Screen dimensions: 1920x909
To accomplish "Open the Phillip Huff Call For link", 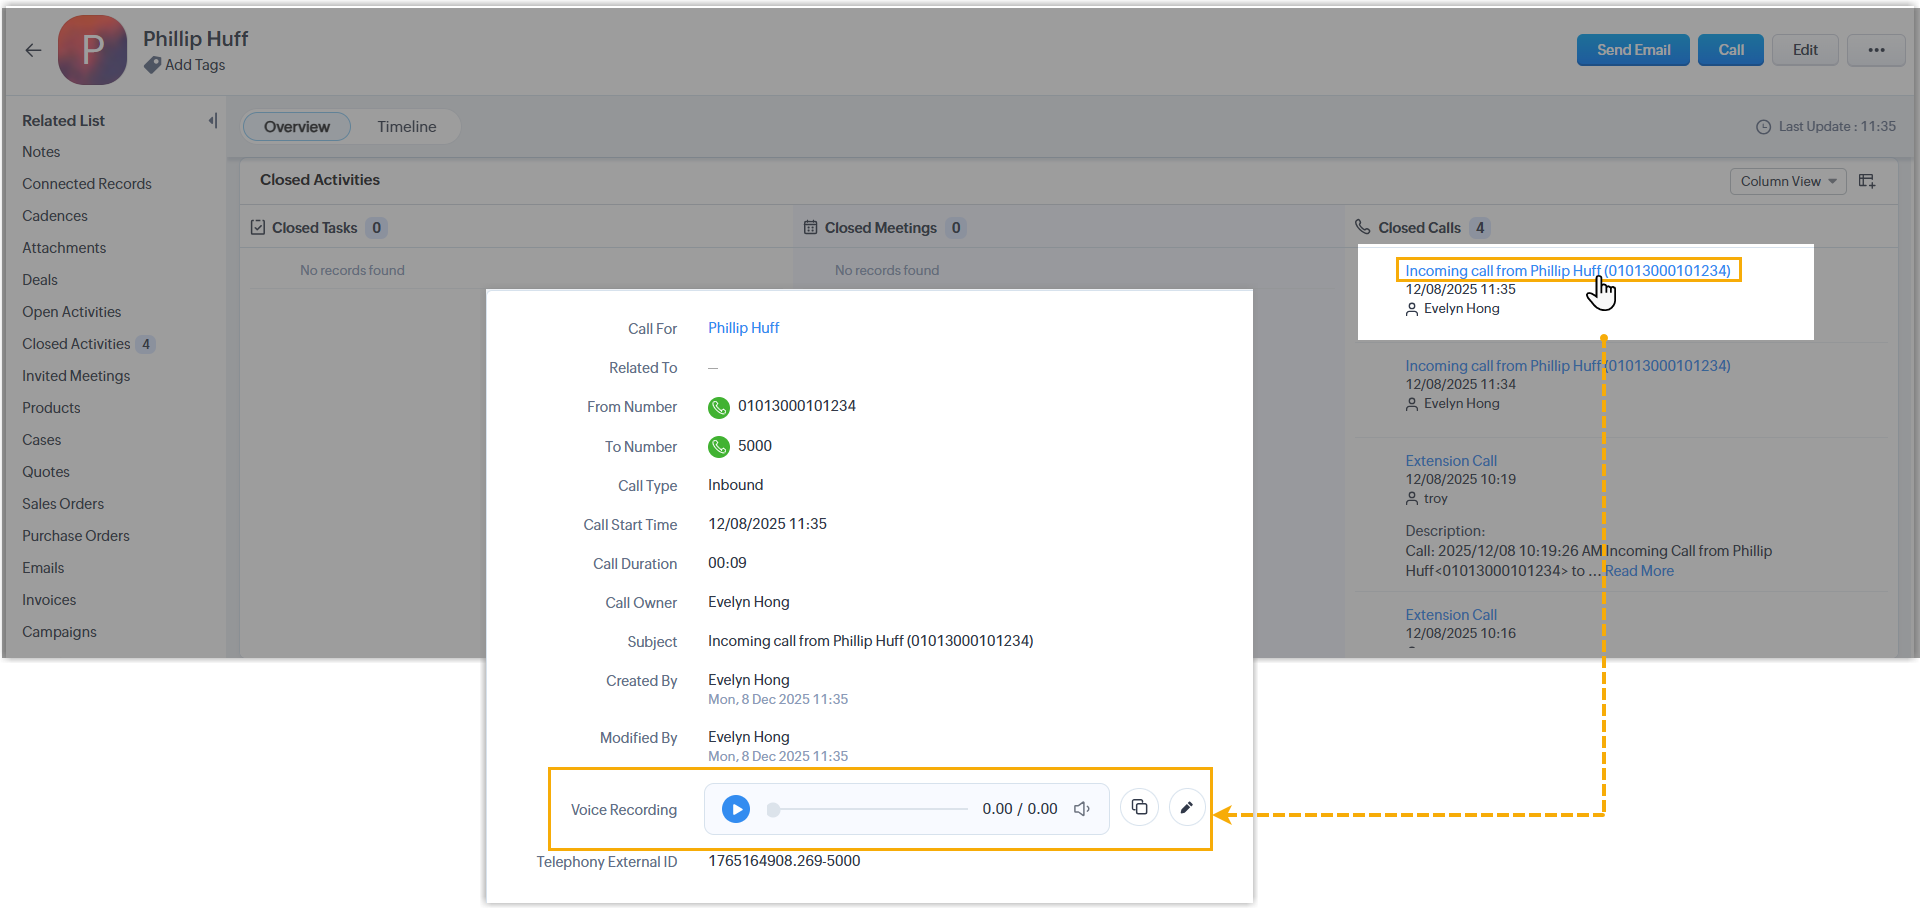I will (743, 328).
